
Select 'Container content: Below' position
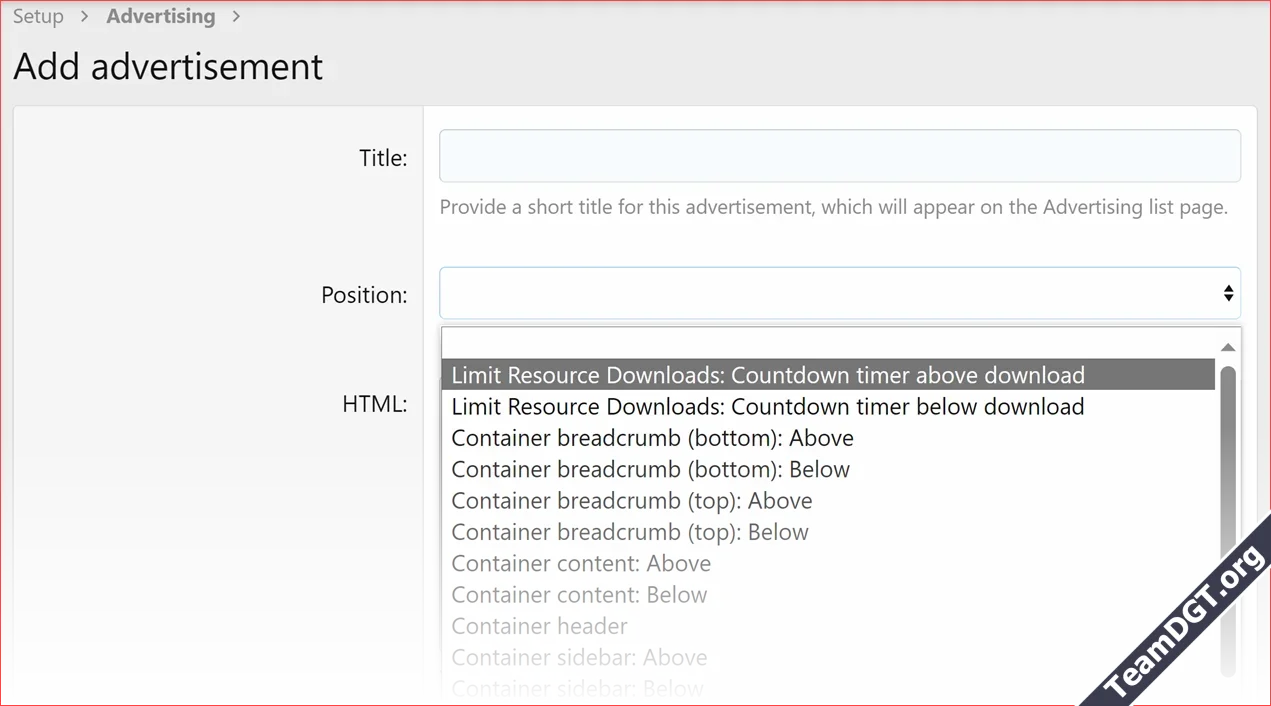(x=579, y=594)
